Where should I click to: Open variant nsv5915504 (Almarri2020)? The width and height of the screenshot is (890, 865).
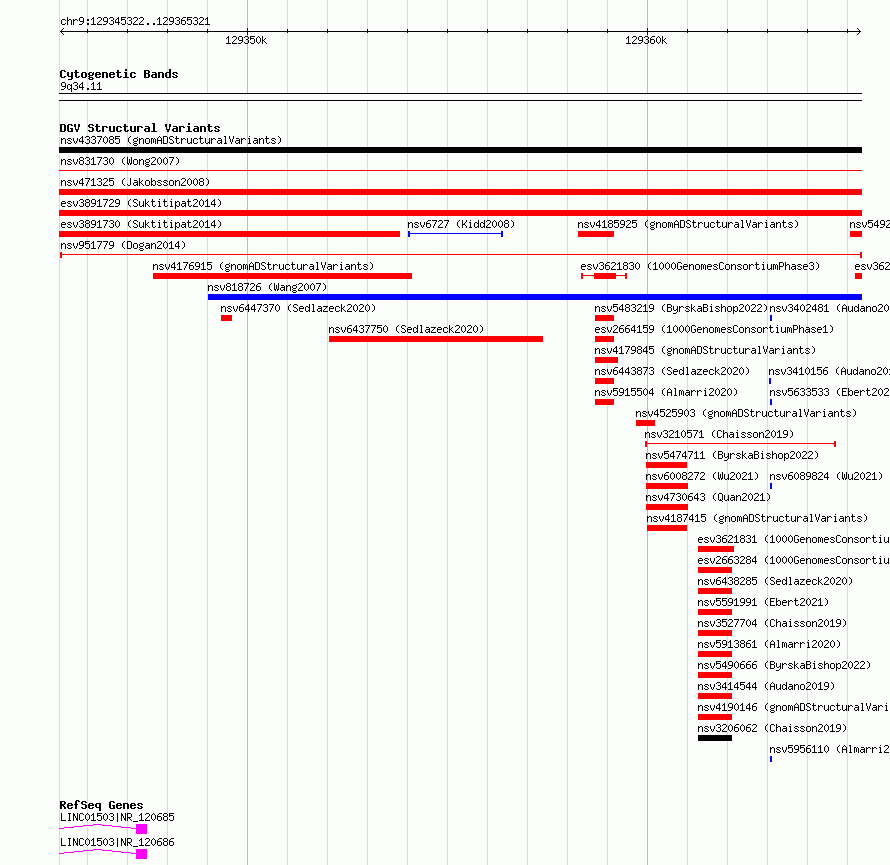[x=666, y=392]
